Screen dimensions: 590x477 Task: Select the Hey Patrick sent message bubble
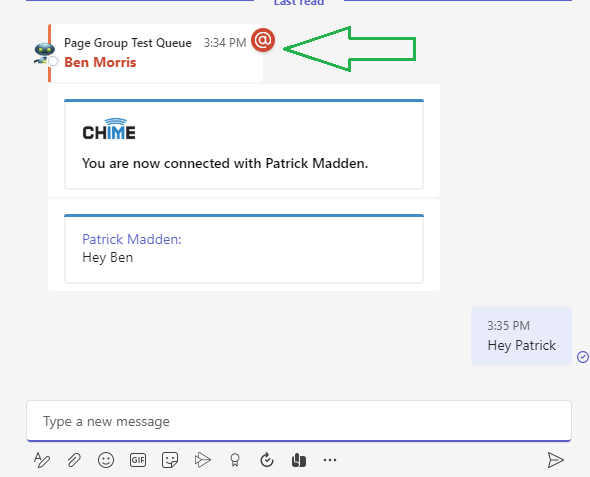click(521, 336)
